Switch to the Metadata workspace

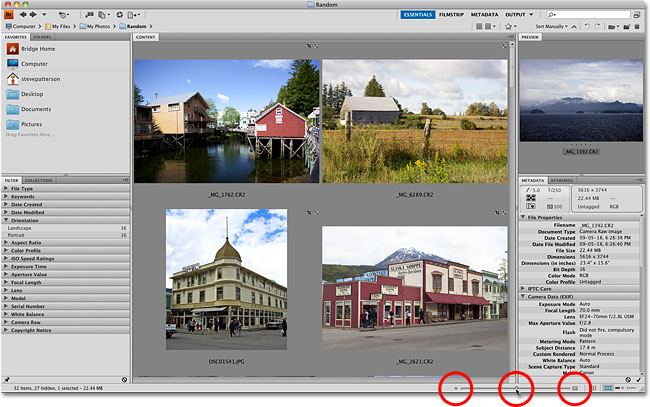(484, 15)
